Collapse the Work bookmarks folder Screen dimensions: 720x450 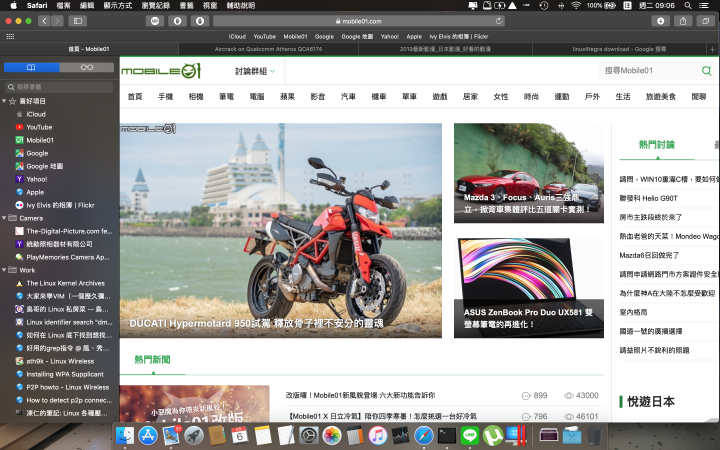click(x=4, y=270)
